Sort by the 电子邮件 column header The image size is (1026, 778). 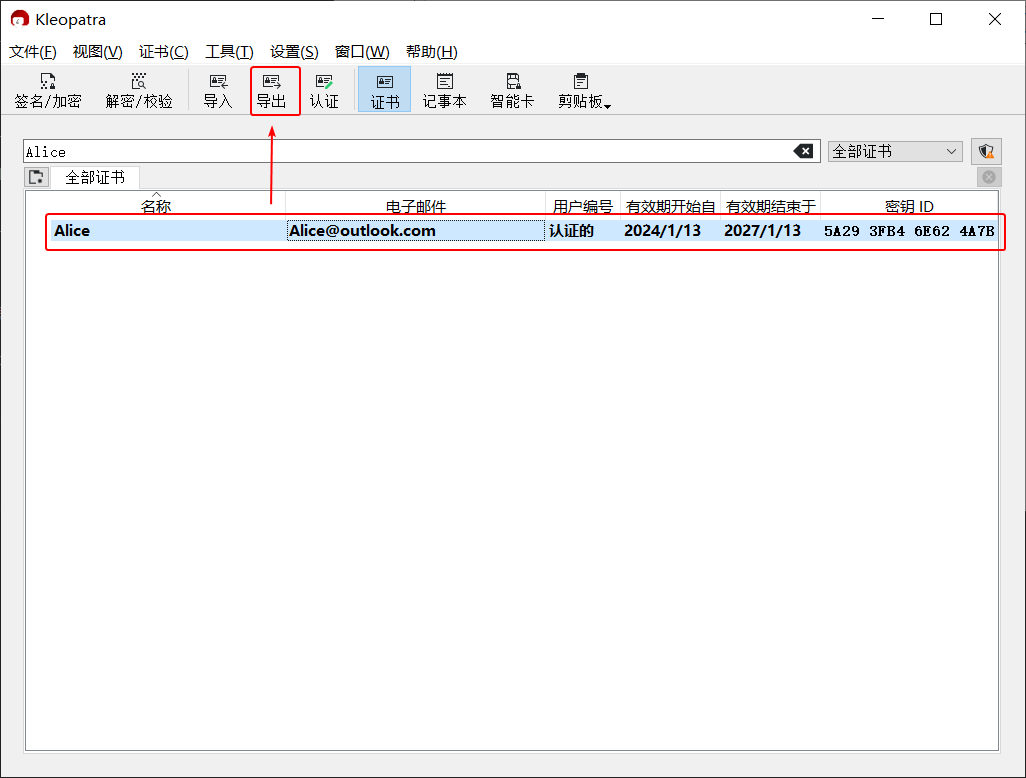(416, 206)
